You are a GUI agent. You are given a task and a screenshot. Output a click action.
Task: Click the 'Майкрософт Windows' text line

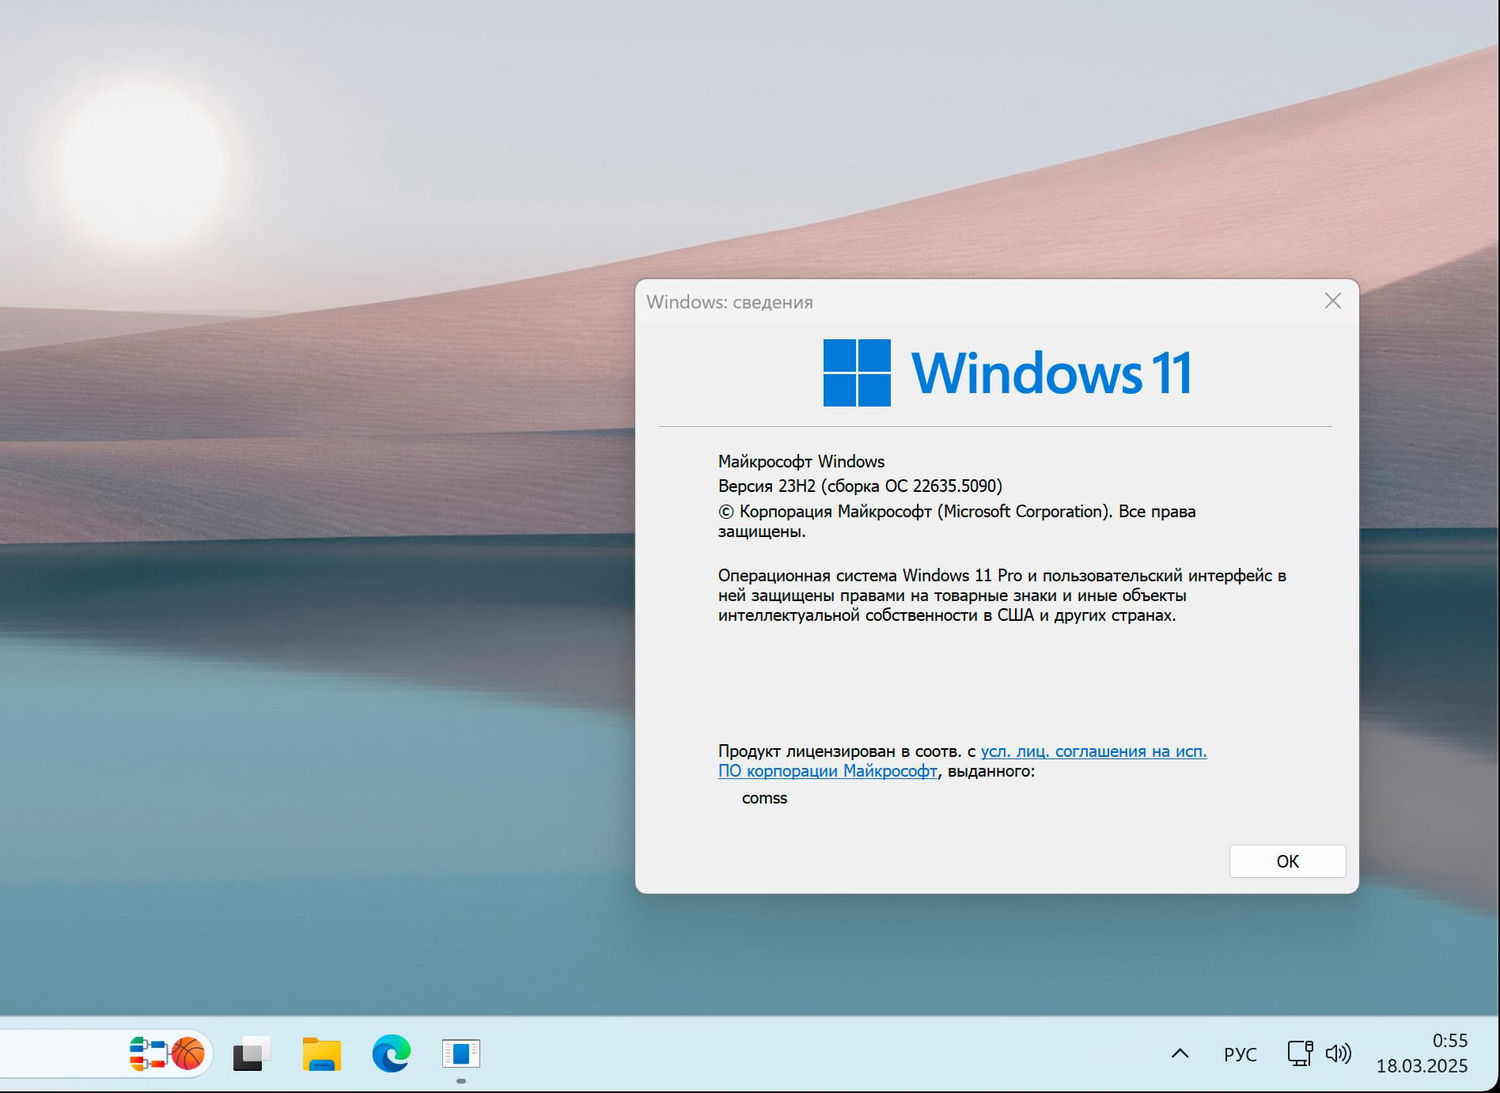pos(801,461)
